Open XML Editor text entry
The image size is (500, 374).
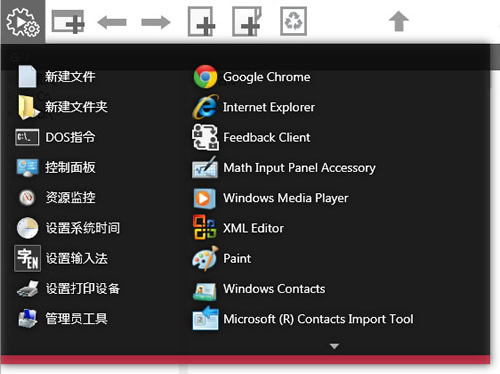coord(253,228)
